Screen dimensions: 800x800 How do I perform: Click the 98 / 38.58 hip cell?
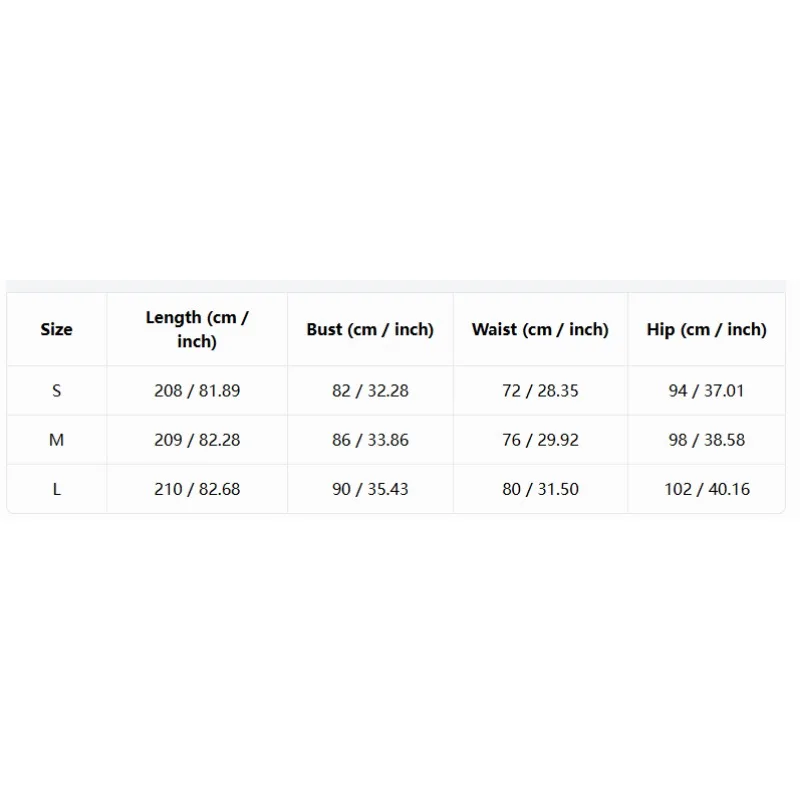(x=707, y=440)
